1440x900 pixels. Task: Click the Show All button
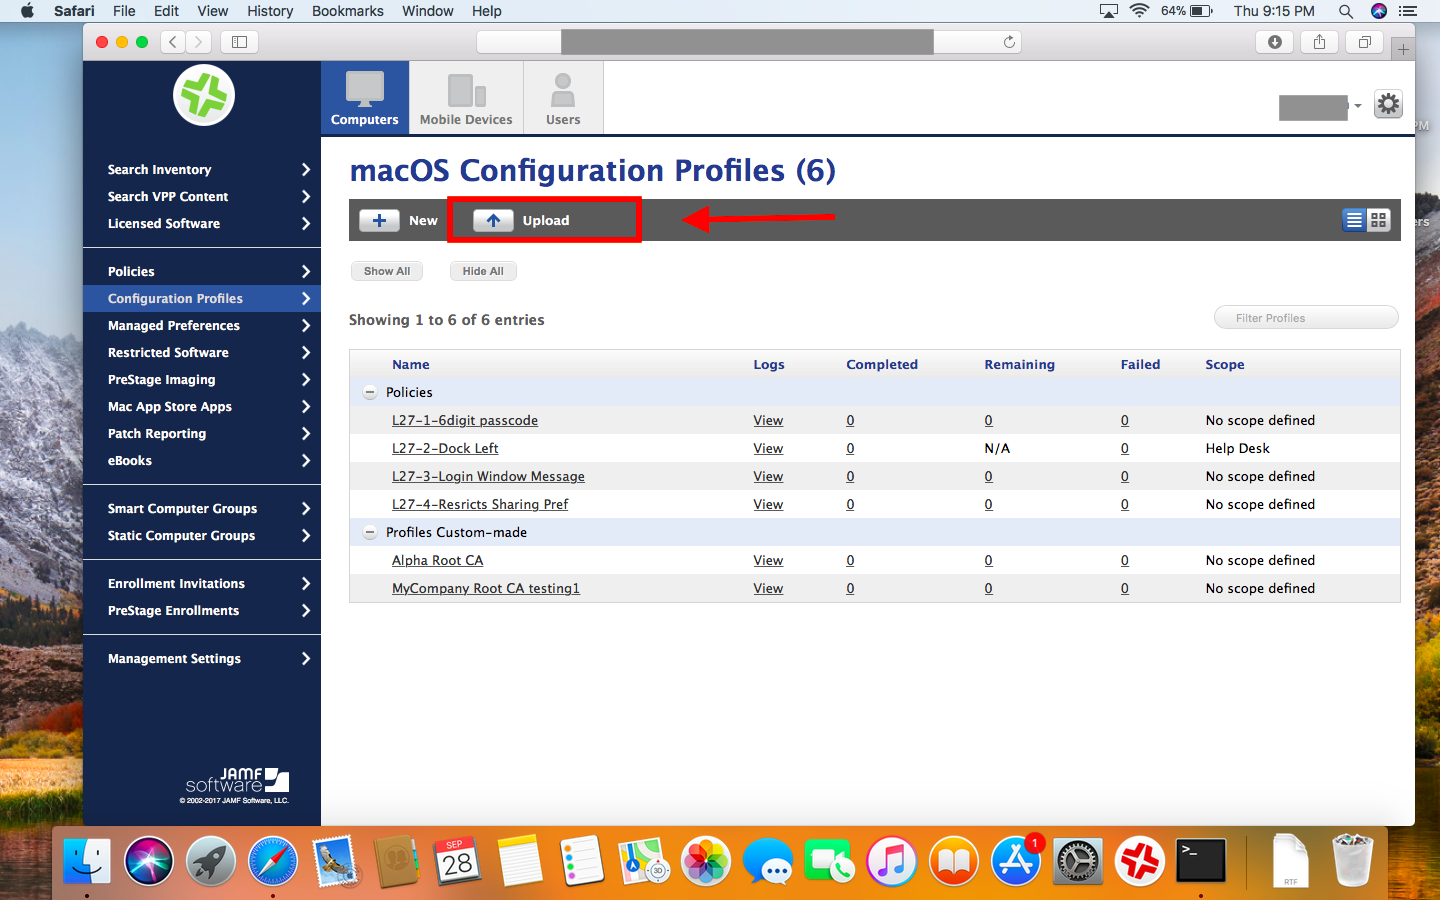pos(387,271)
